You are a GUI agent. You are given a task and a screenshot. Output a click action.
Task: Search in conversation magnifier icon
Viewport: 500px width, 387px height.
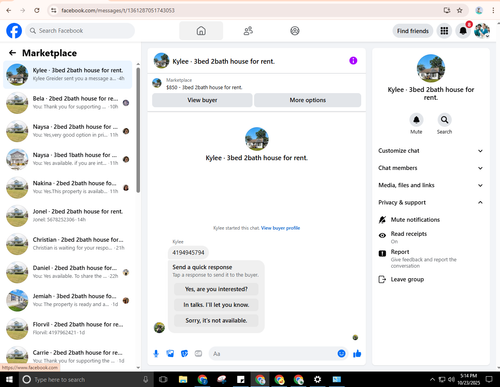444,120
